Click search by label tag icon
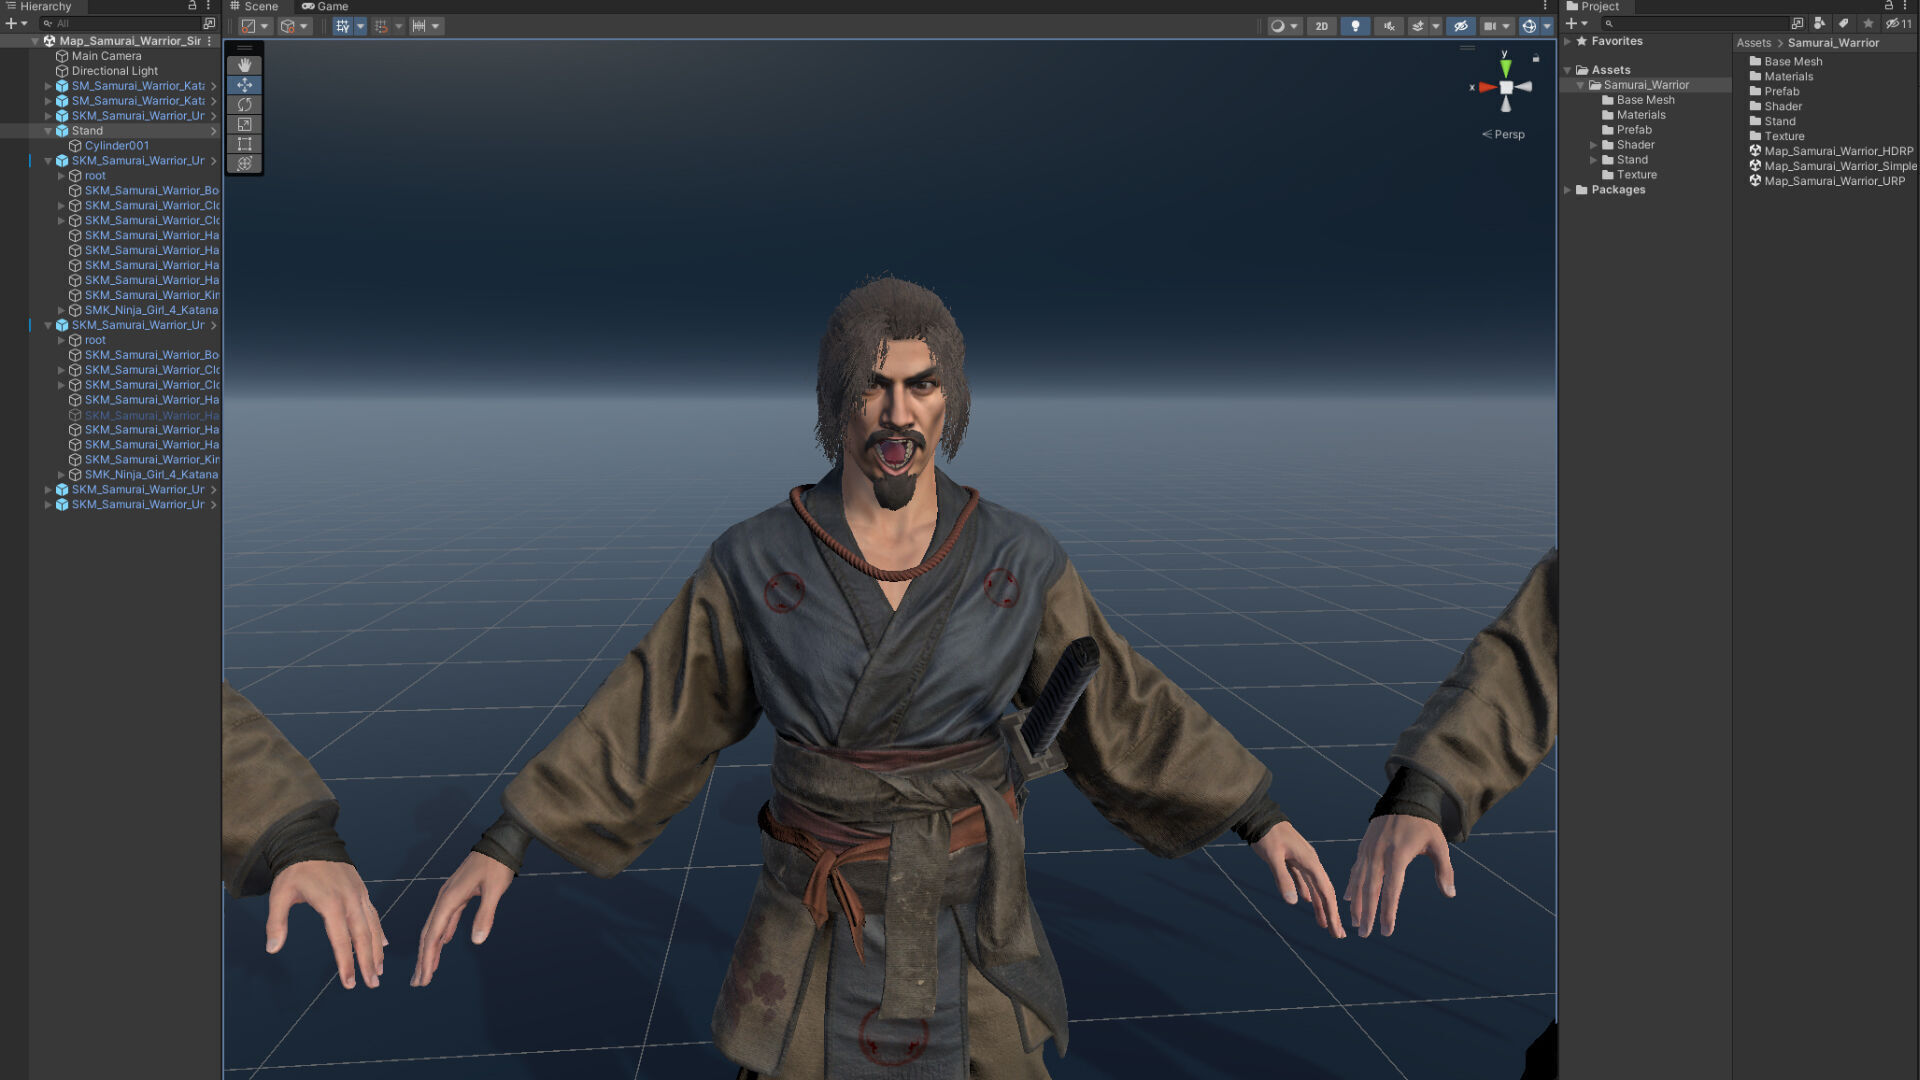The width and height of the screenshot is (1920, 1080). click(1843, 23)
